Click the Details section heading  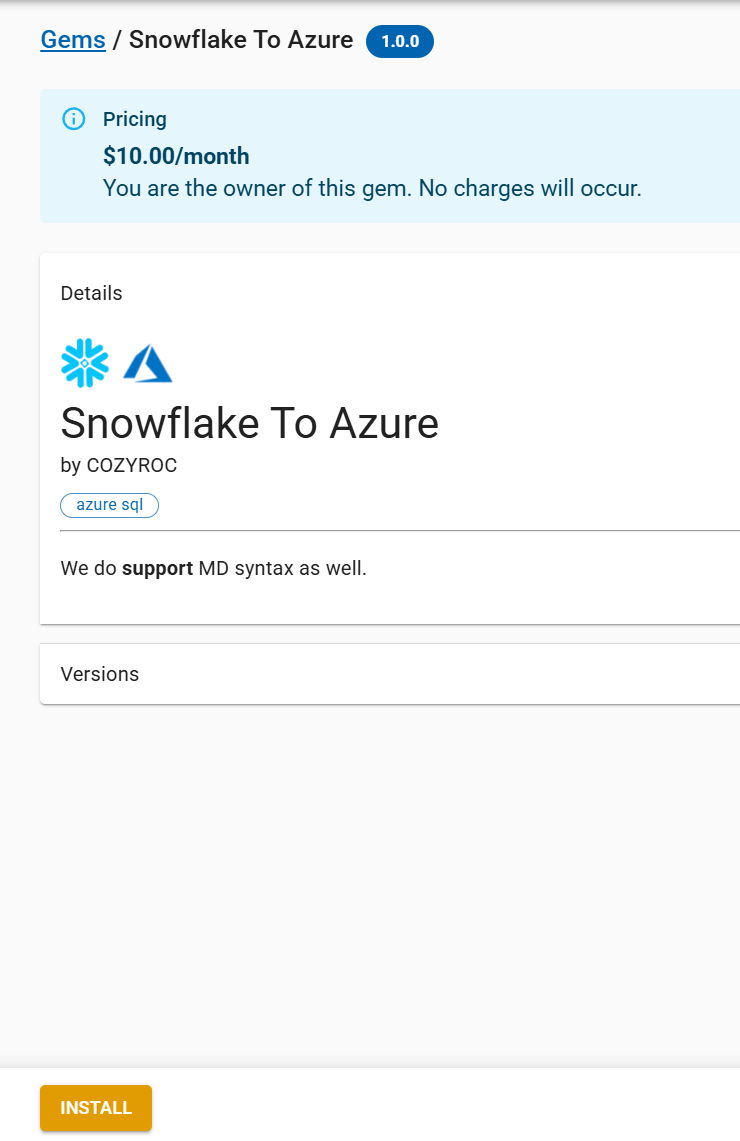[92, 293]
